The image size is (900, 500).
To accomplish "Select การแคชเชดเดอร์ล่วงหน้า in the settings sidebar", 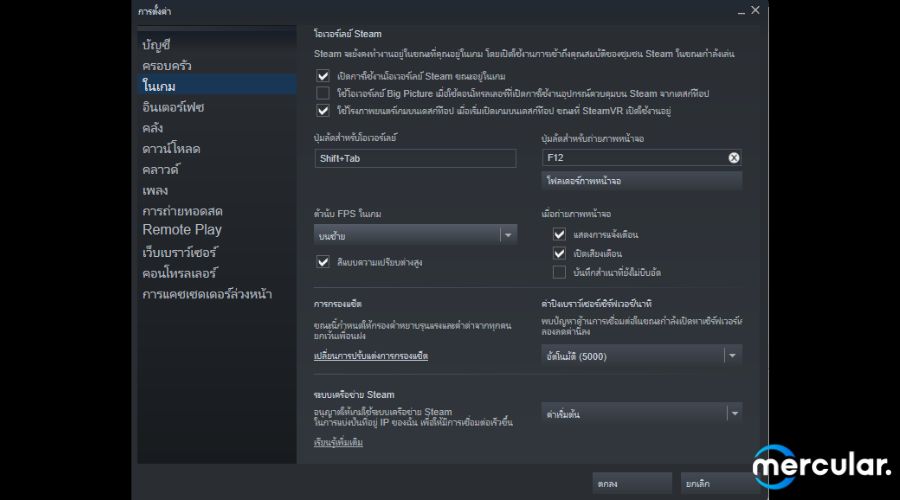I will 207,294.
